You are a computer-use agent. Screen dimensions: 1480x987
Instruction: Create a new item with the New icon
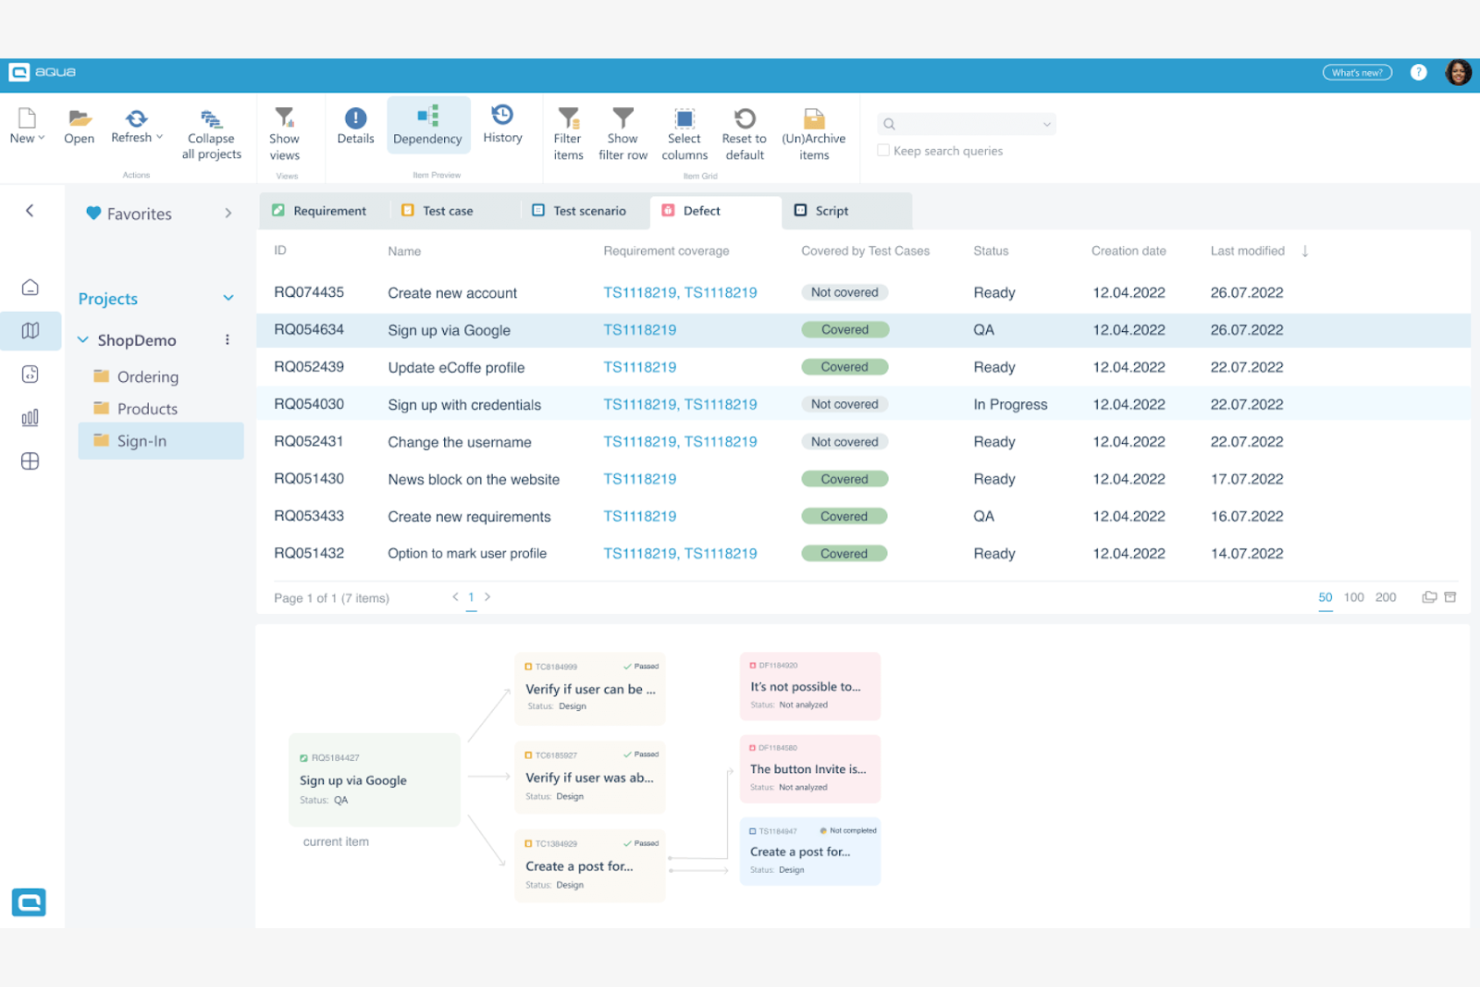point(26,118)
